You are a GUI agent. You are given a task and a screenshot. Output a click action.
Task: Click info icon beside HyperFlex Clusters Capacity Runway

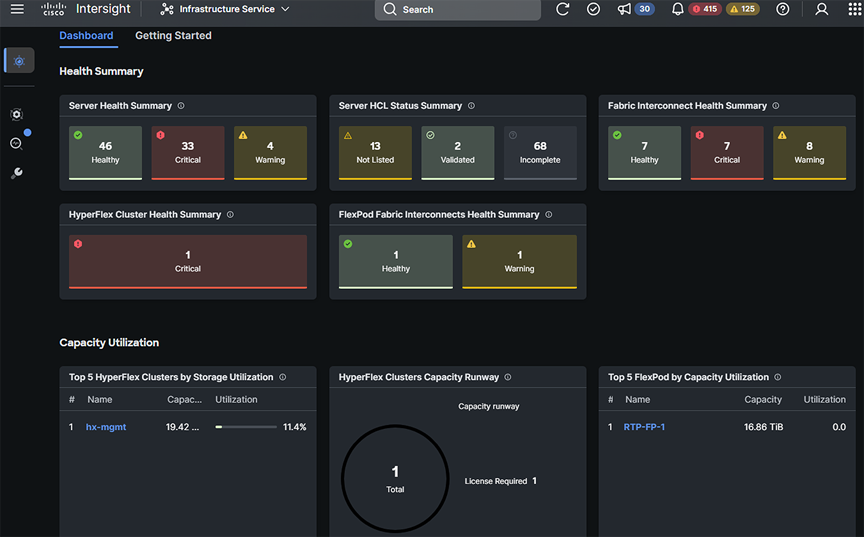508,377
